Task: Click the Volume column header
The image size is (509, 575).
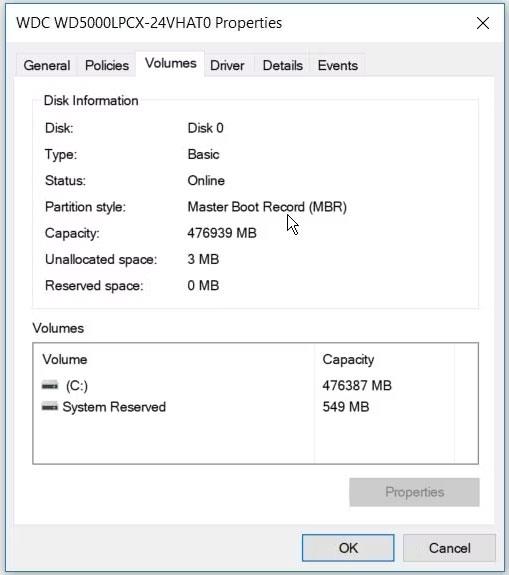Action: coord(174,359)
